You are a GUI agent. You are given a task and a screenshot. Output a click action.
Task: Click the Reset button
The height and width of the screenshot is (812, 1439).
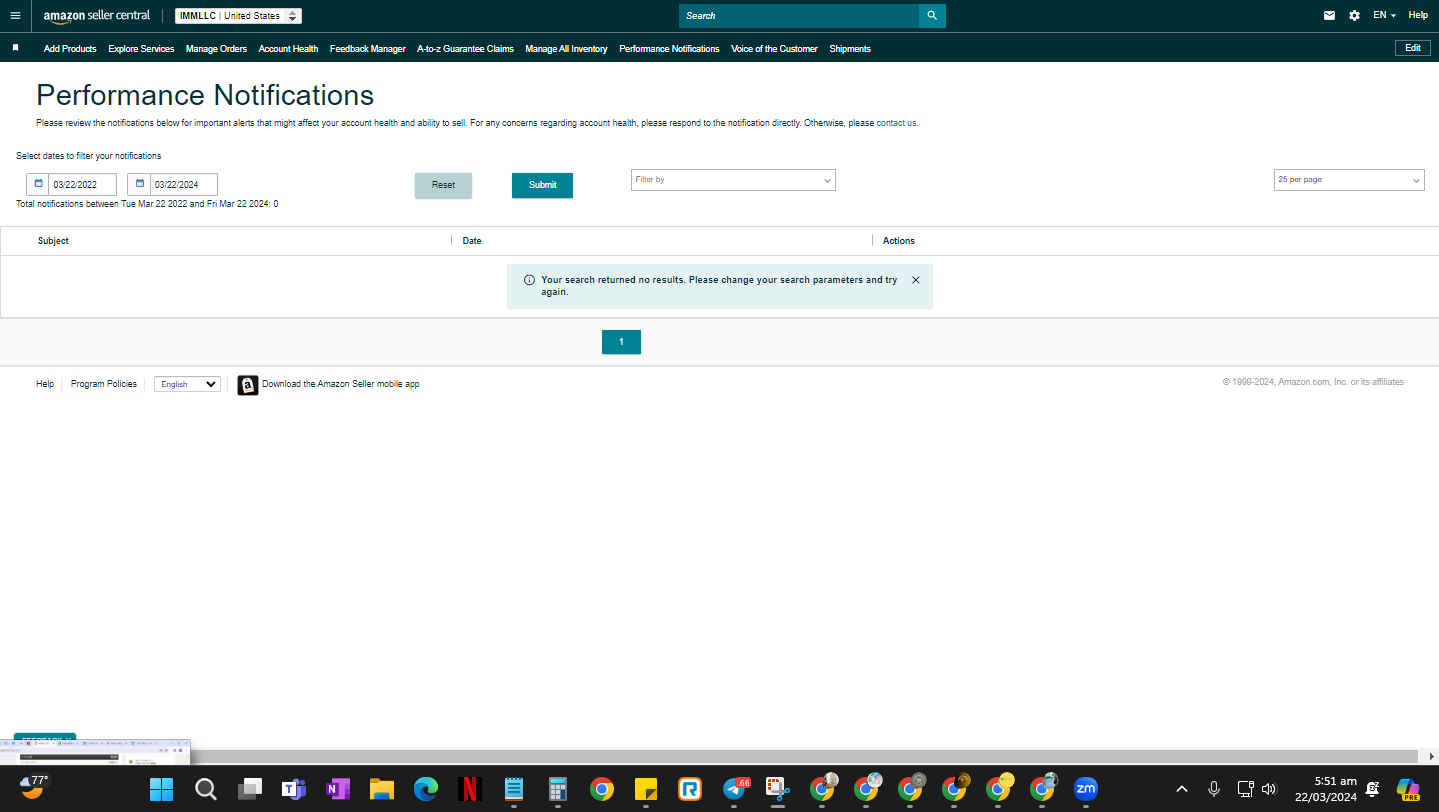[443, 185]
